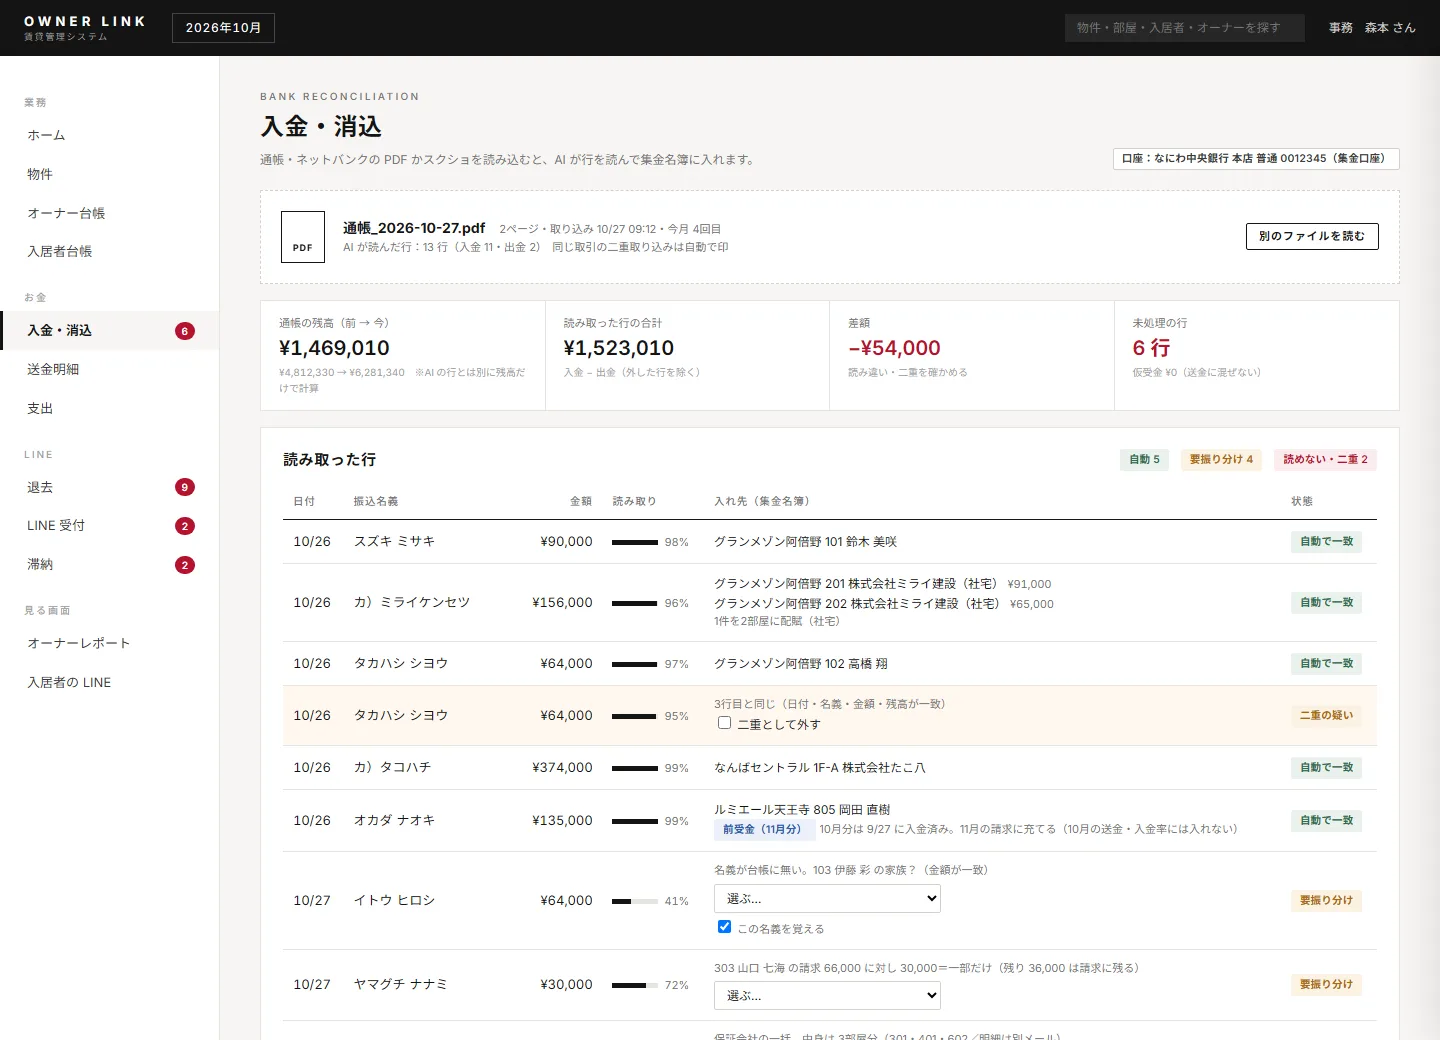The height and width of the screenshot is (1040, 1440).
Task: Click the オカダ ナオキ name cell
Action: pyautogui.click(x=394, y=820)
